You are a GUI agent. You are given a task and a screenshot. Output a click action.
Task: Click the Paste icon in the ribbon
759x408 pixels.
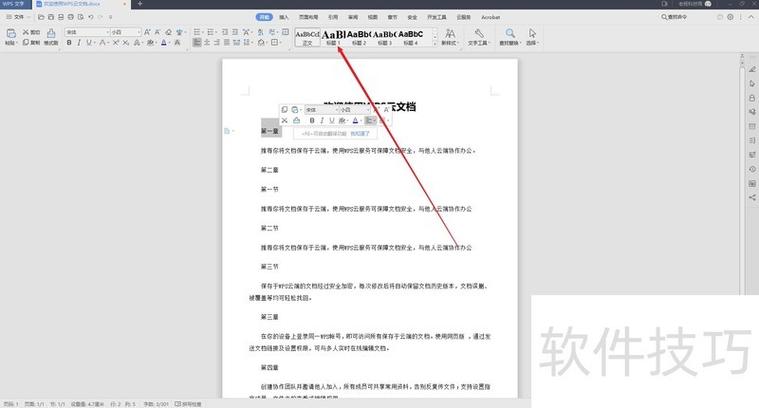click(x=11, y=33)
